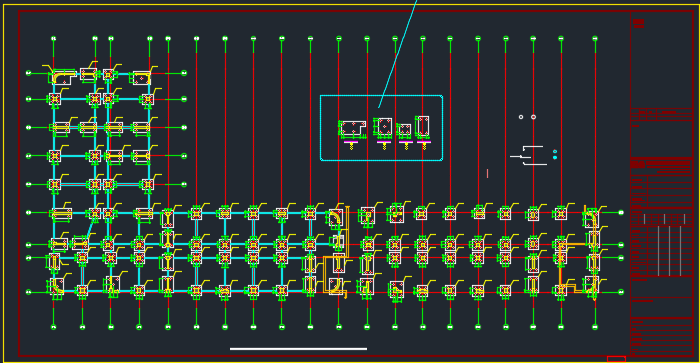The height and width of the screenshot is (363, 700).
Task: Pick the cyan leader line above the detail box
Action: pyautogui.click(x=397, y=54)
